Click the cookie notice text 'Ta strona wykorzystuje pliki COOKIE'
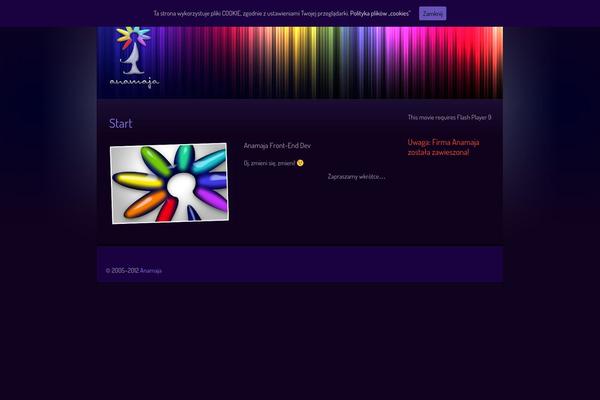600x400 pixels. pos(197,13)
